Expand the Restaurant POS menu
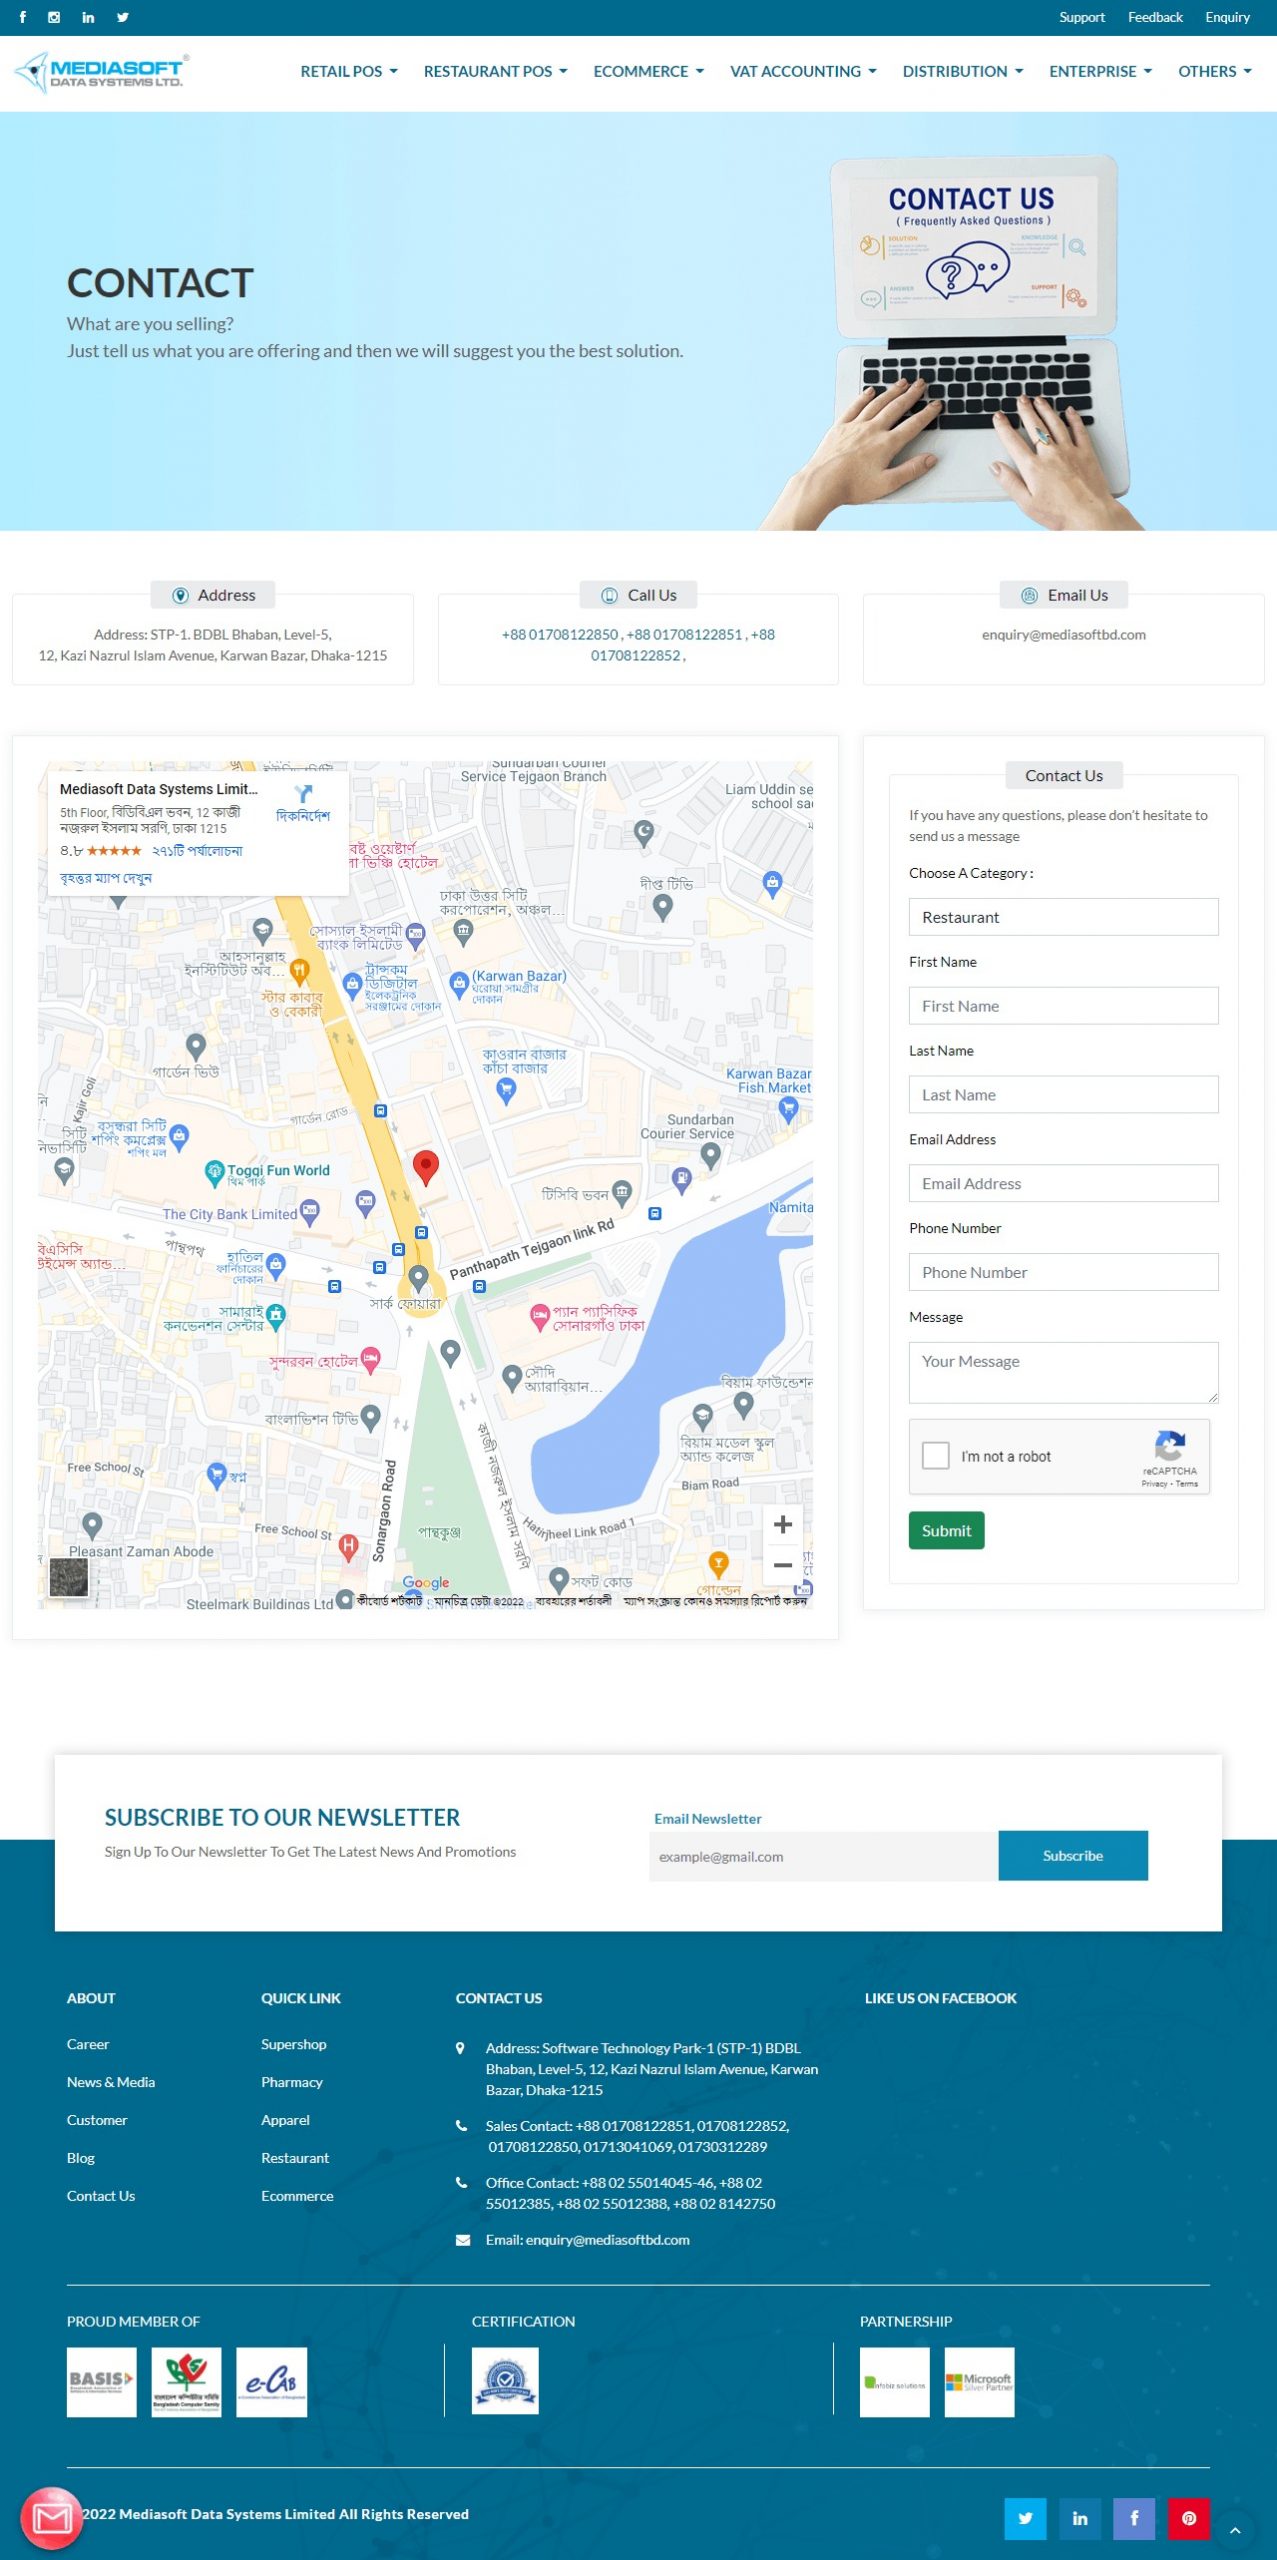The height and width of the screenshot is (2560, 1277). click(496, 71)
